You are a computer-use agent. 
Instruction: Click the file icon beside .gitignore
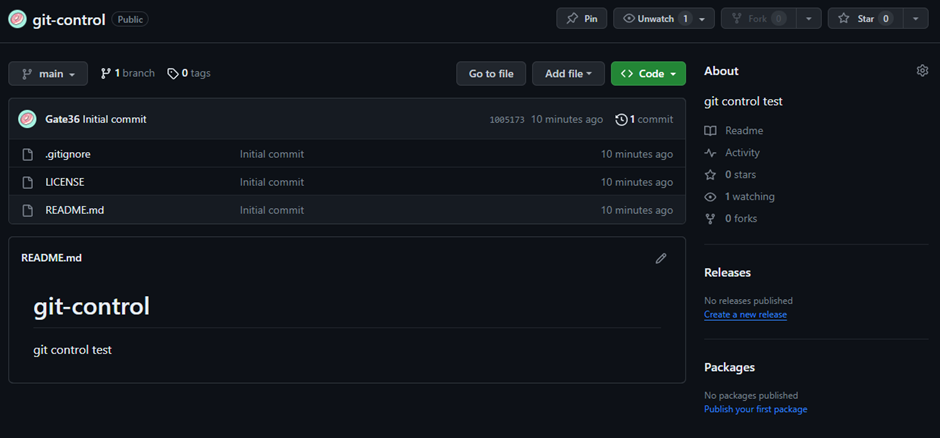click(27, 155)
